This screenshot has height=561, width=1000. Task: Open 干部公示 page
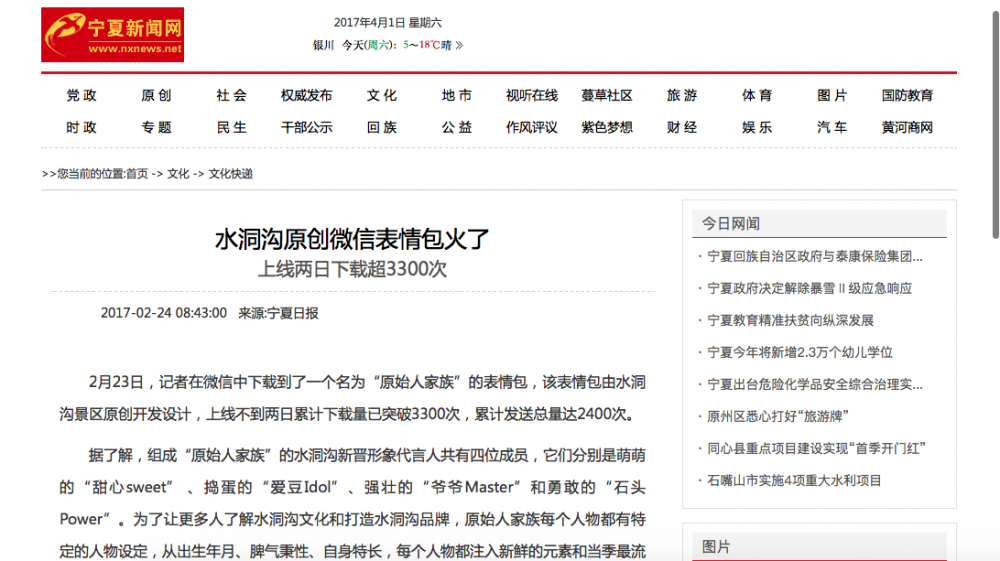coord(307,128)
